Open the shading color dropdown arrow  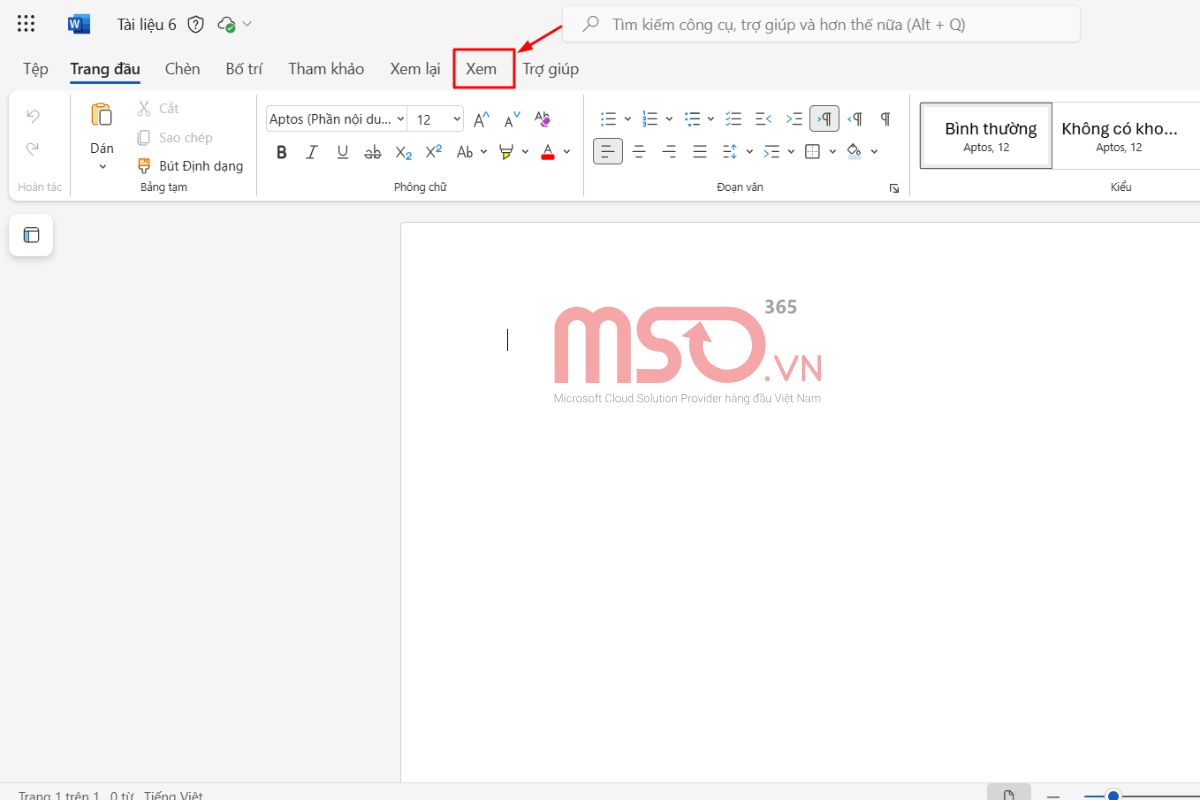click(874, 152)
